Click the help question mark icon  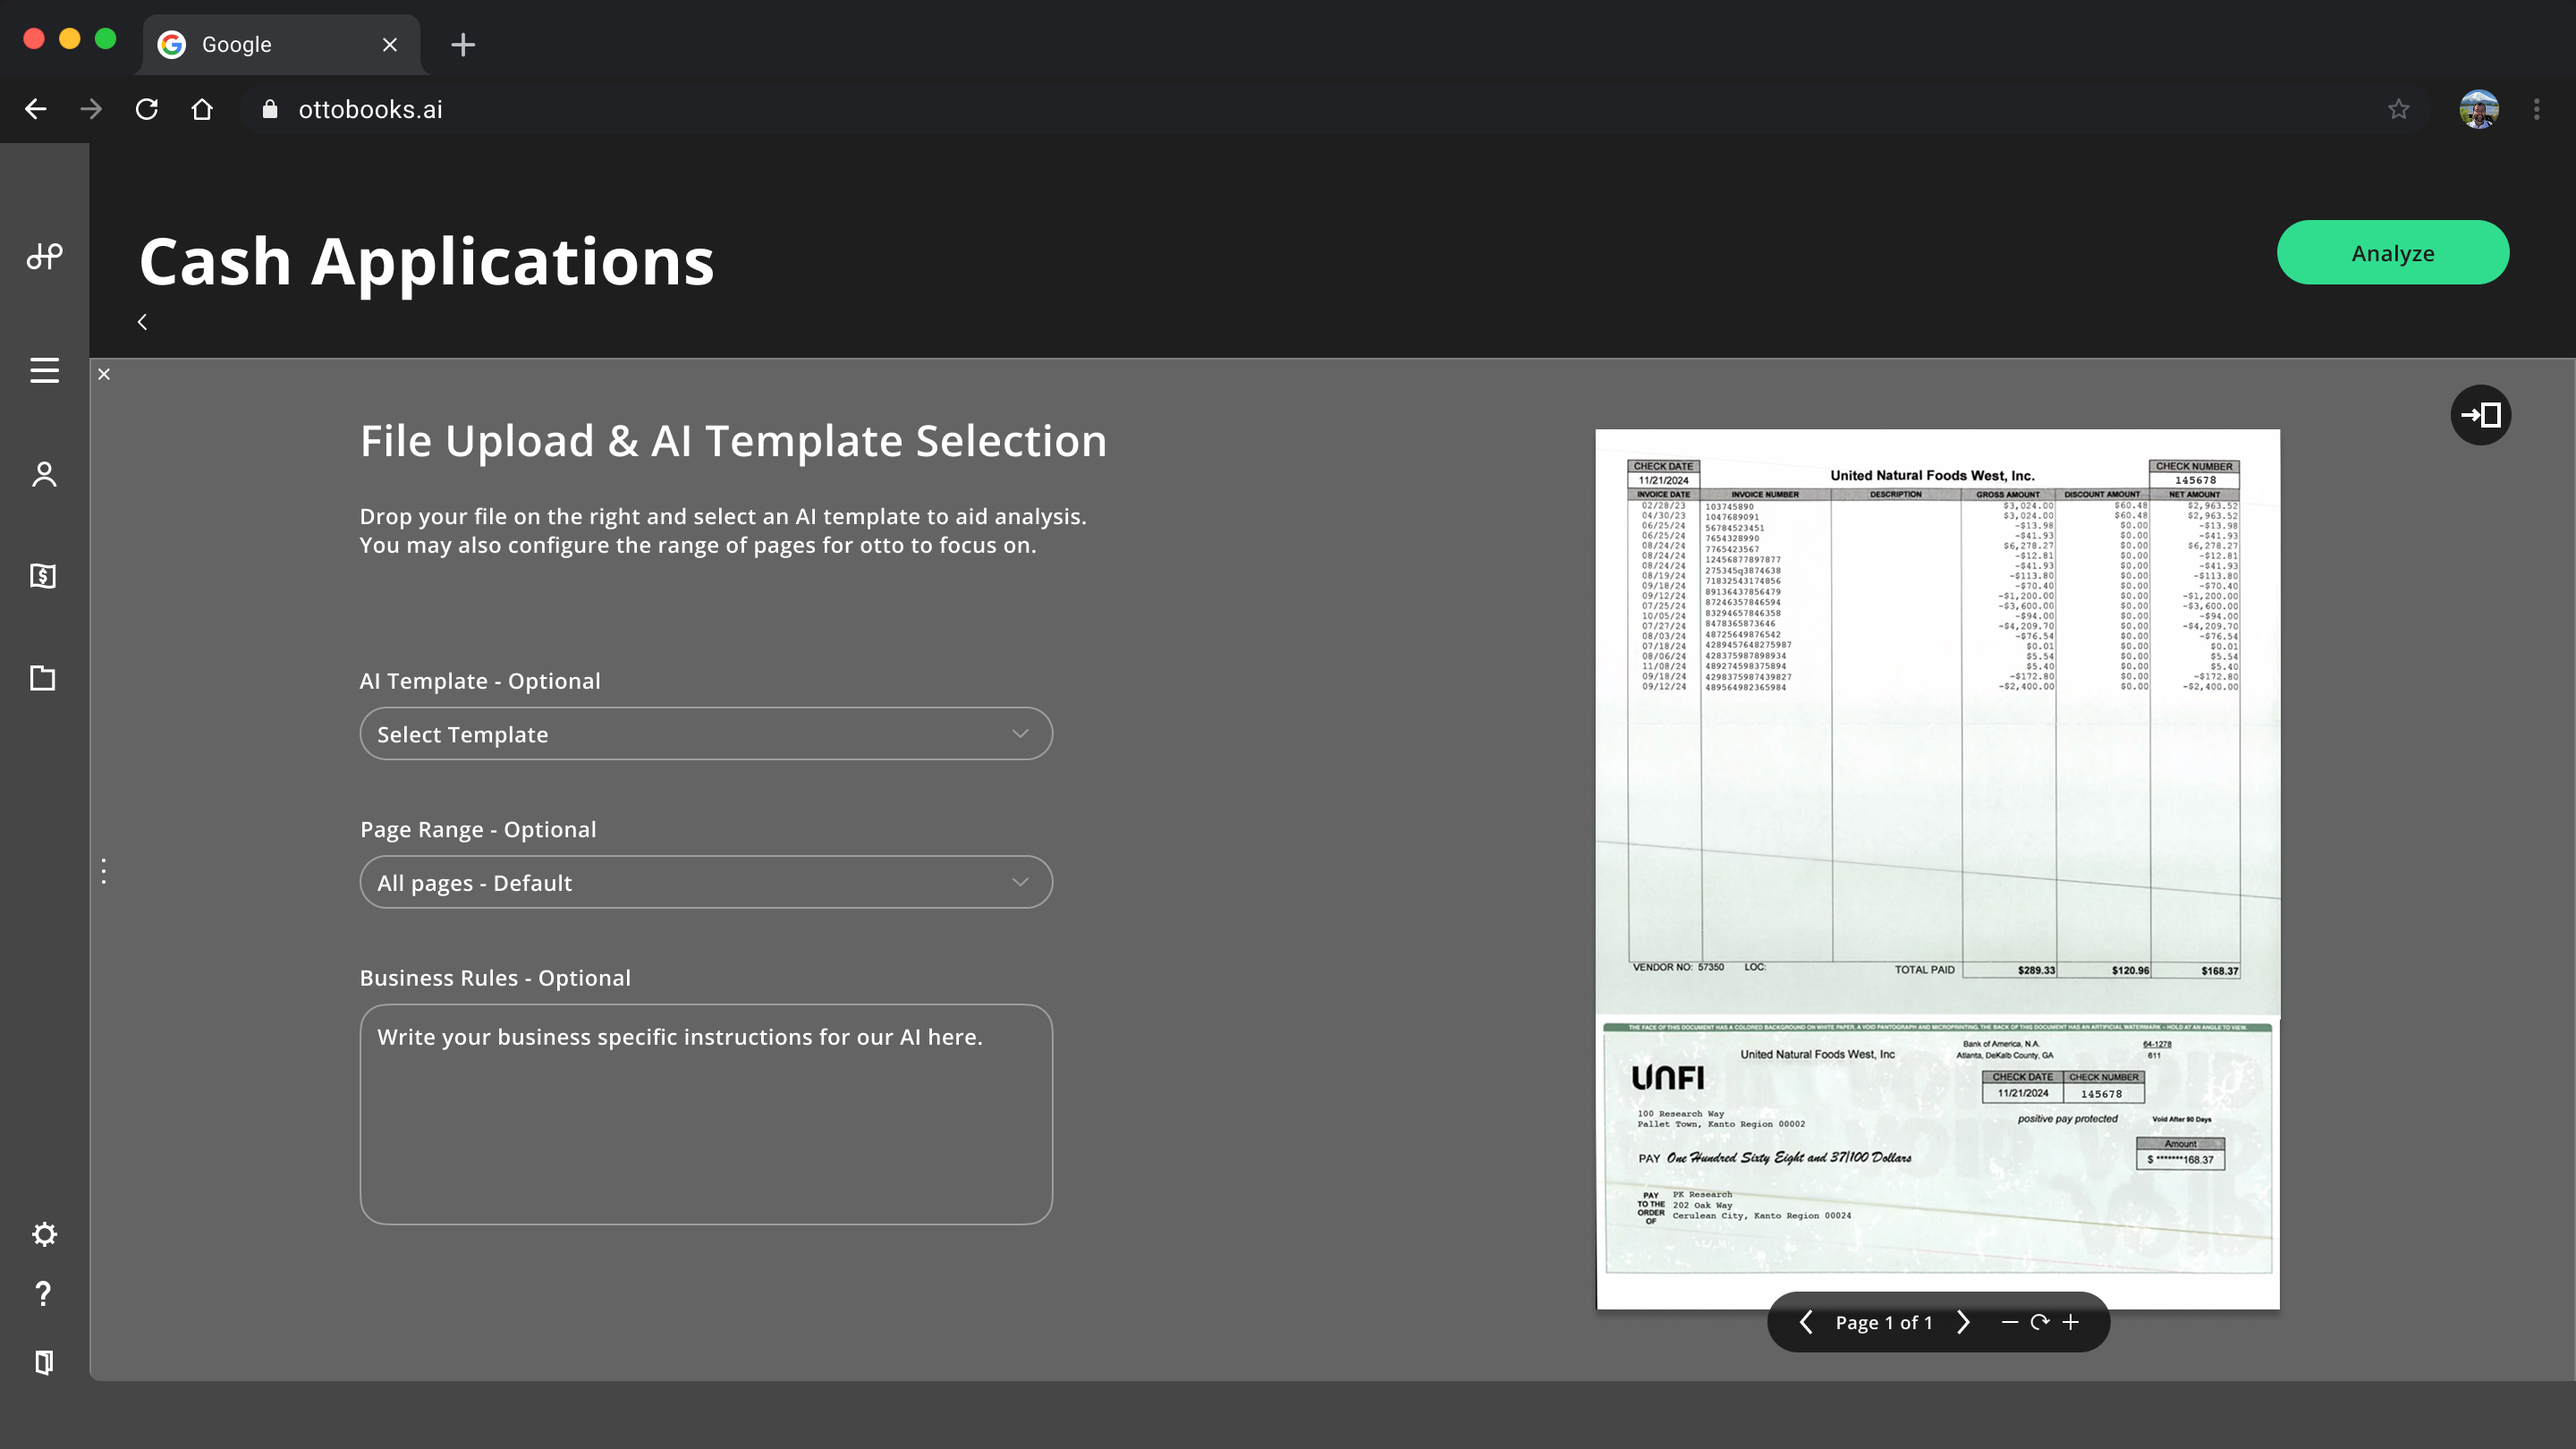coord(43,1294)
